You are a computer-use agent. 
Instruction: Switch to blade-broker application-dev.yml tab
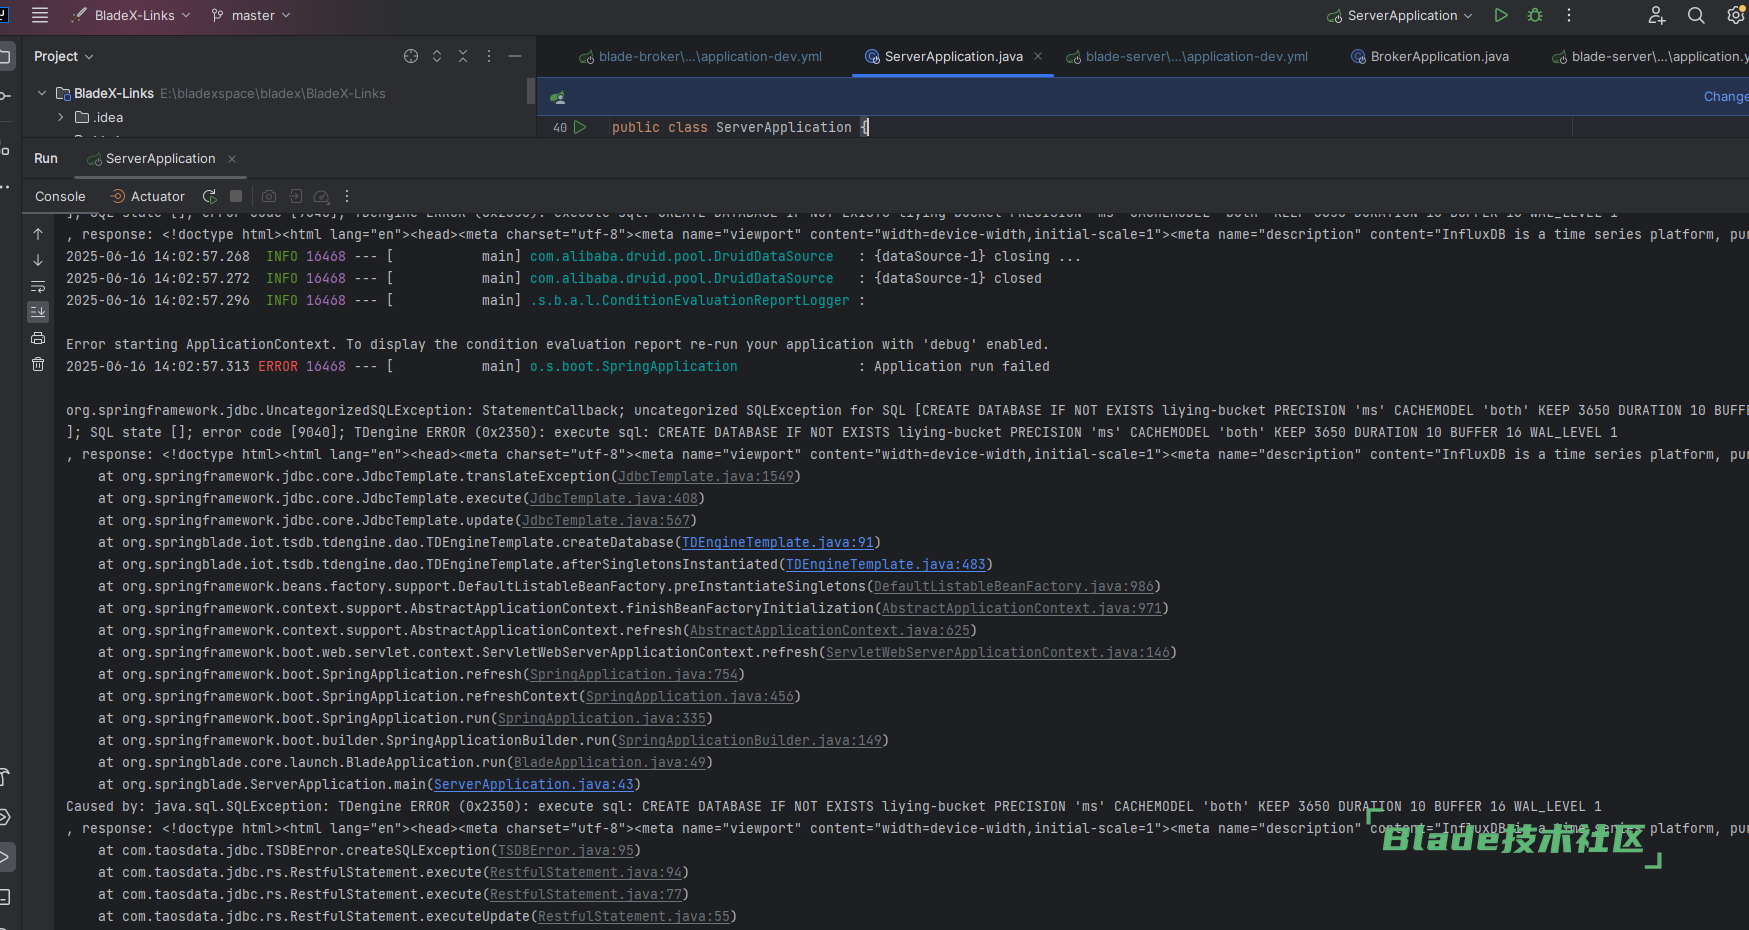(700, 56)
